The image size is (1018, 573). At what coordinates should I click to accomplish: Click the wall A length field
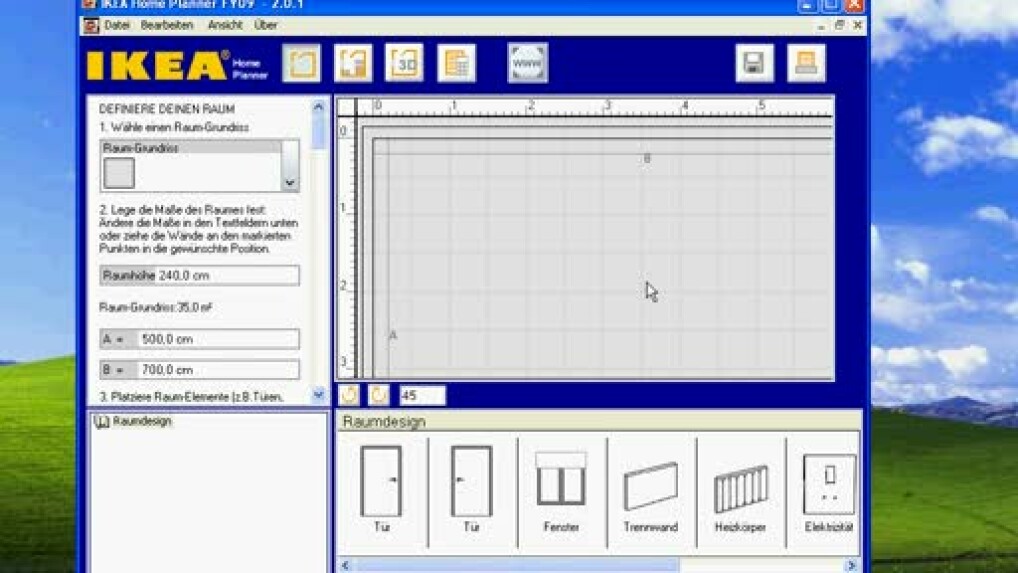(x=217, y=339)
